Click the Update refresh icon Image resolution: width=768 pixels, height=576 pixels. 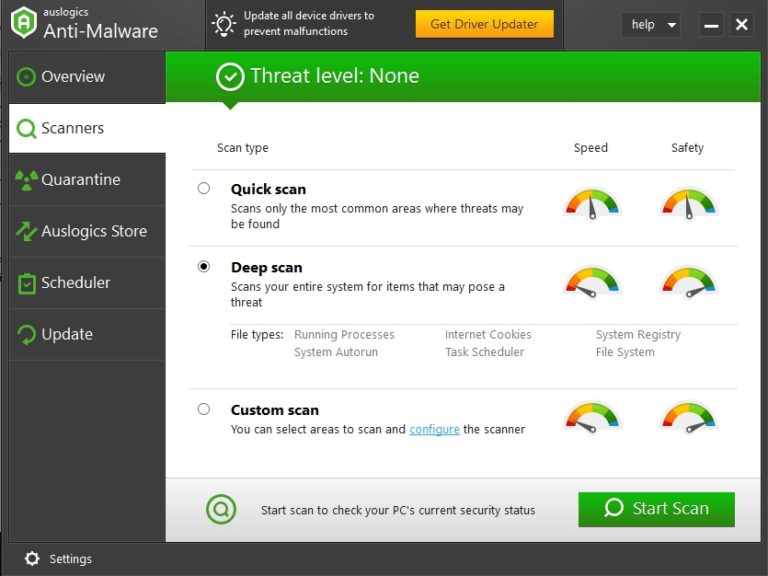[x=26, y=335]
